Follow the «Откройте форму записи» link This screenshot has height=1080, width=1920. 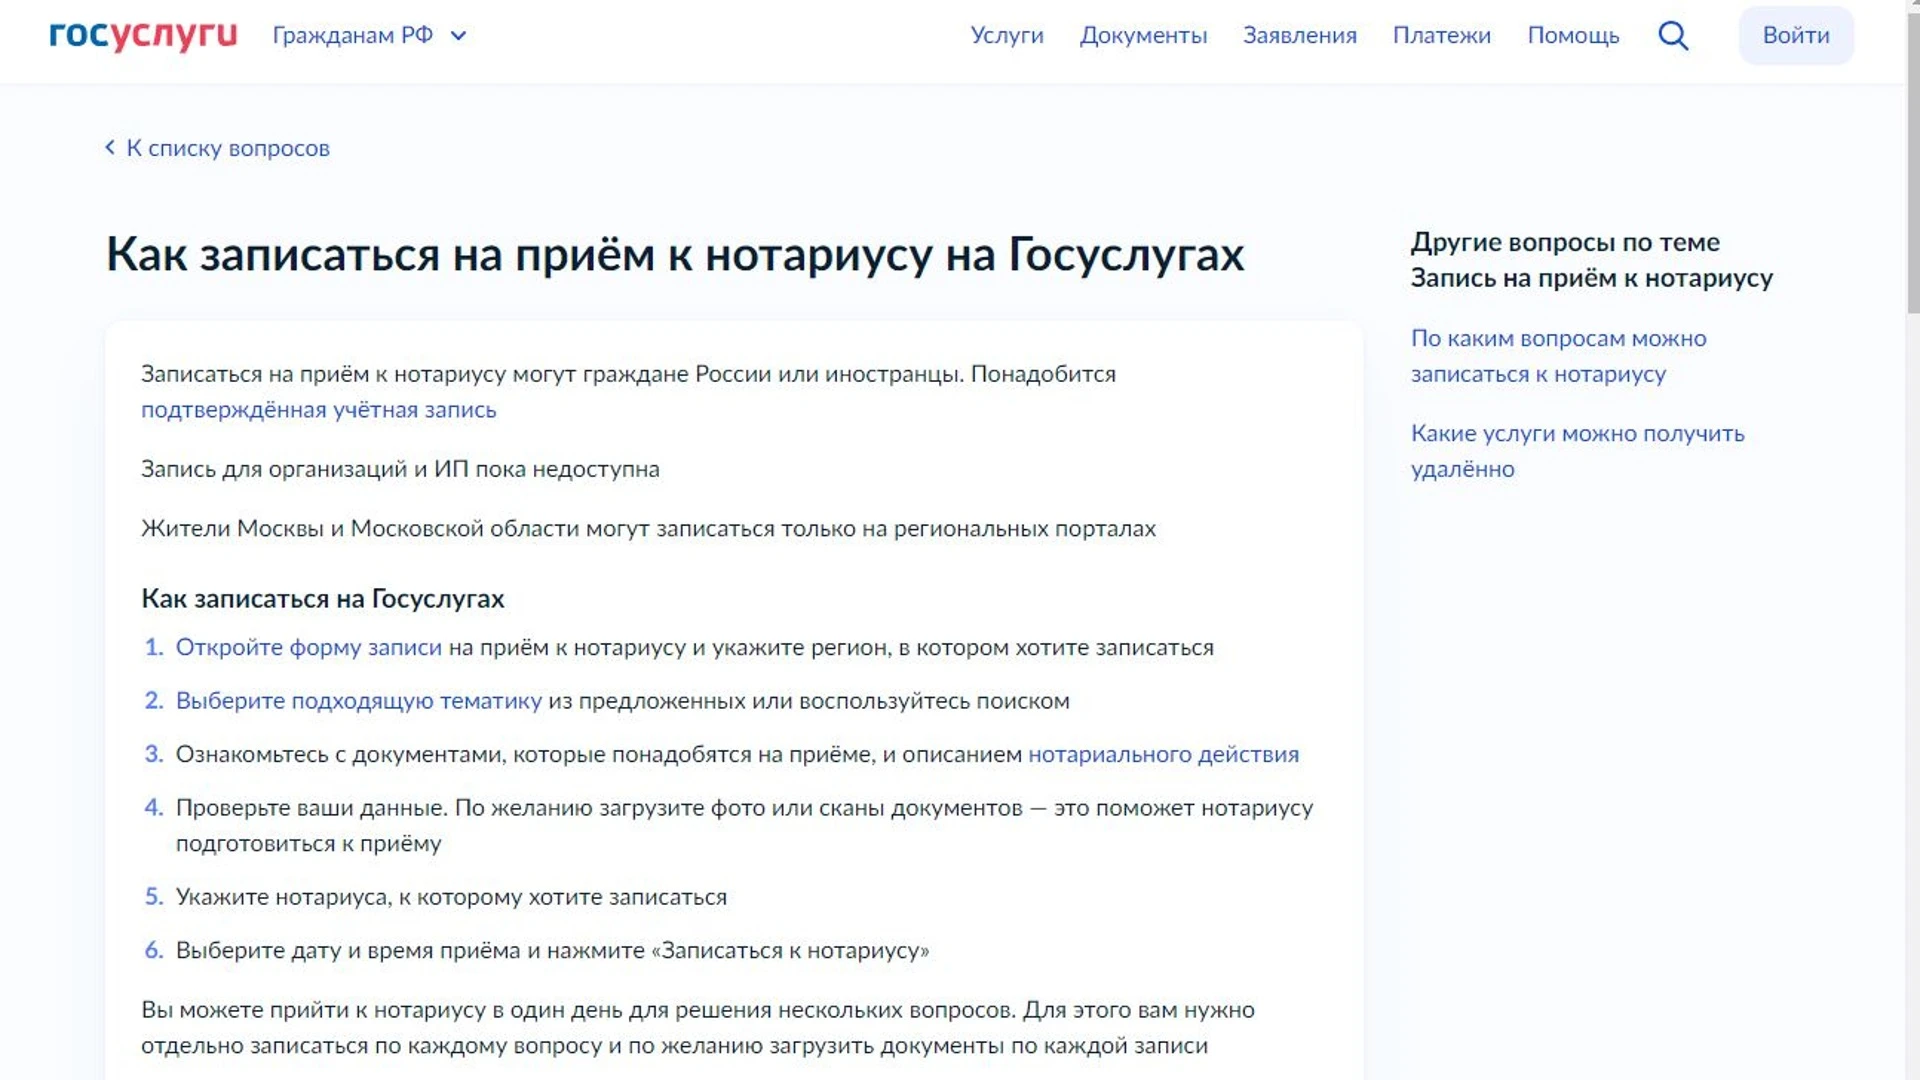pyautogui.click(x=309, y=647)
